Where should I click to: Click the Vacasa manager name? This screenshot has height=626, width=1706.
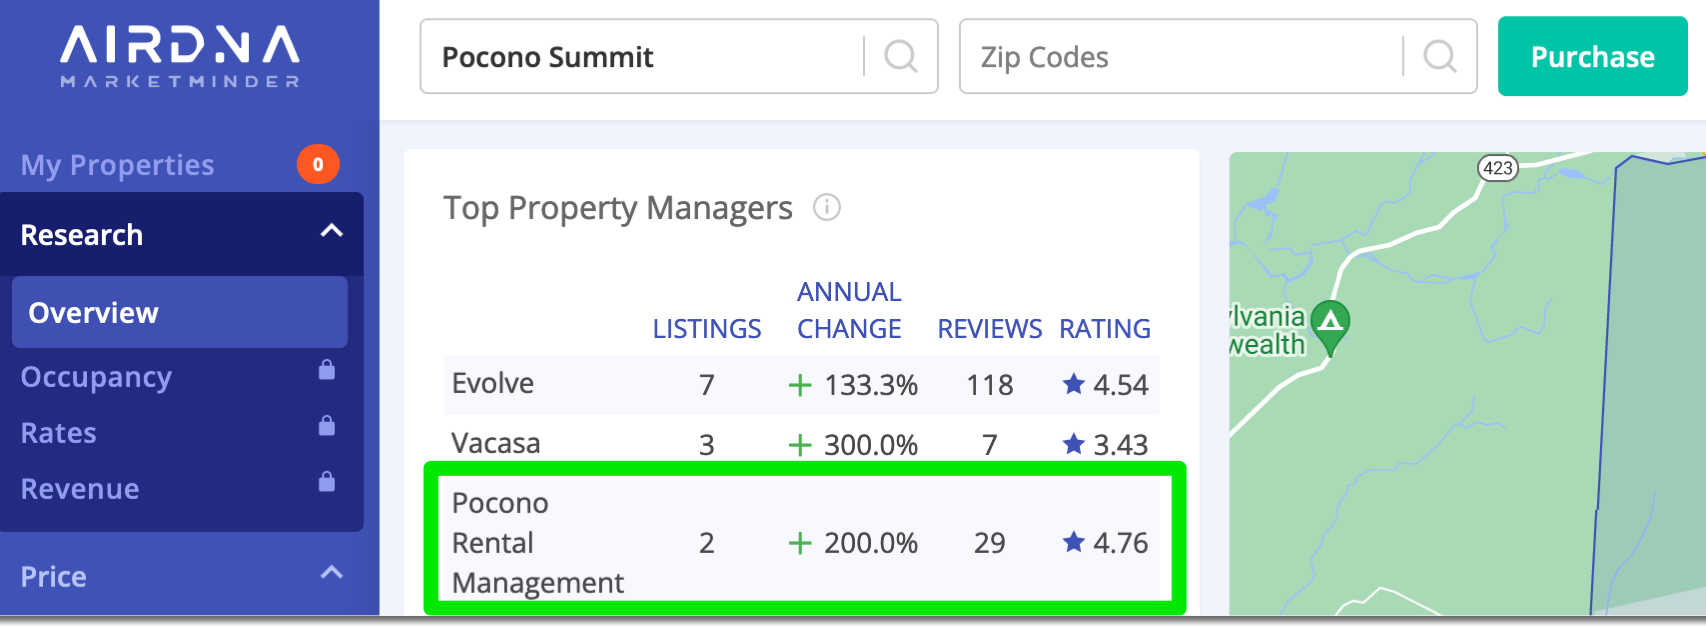(x=496, y=443)
